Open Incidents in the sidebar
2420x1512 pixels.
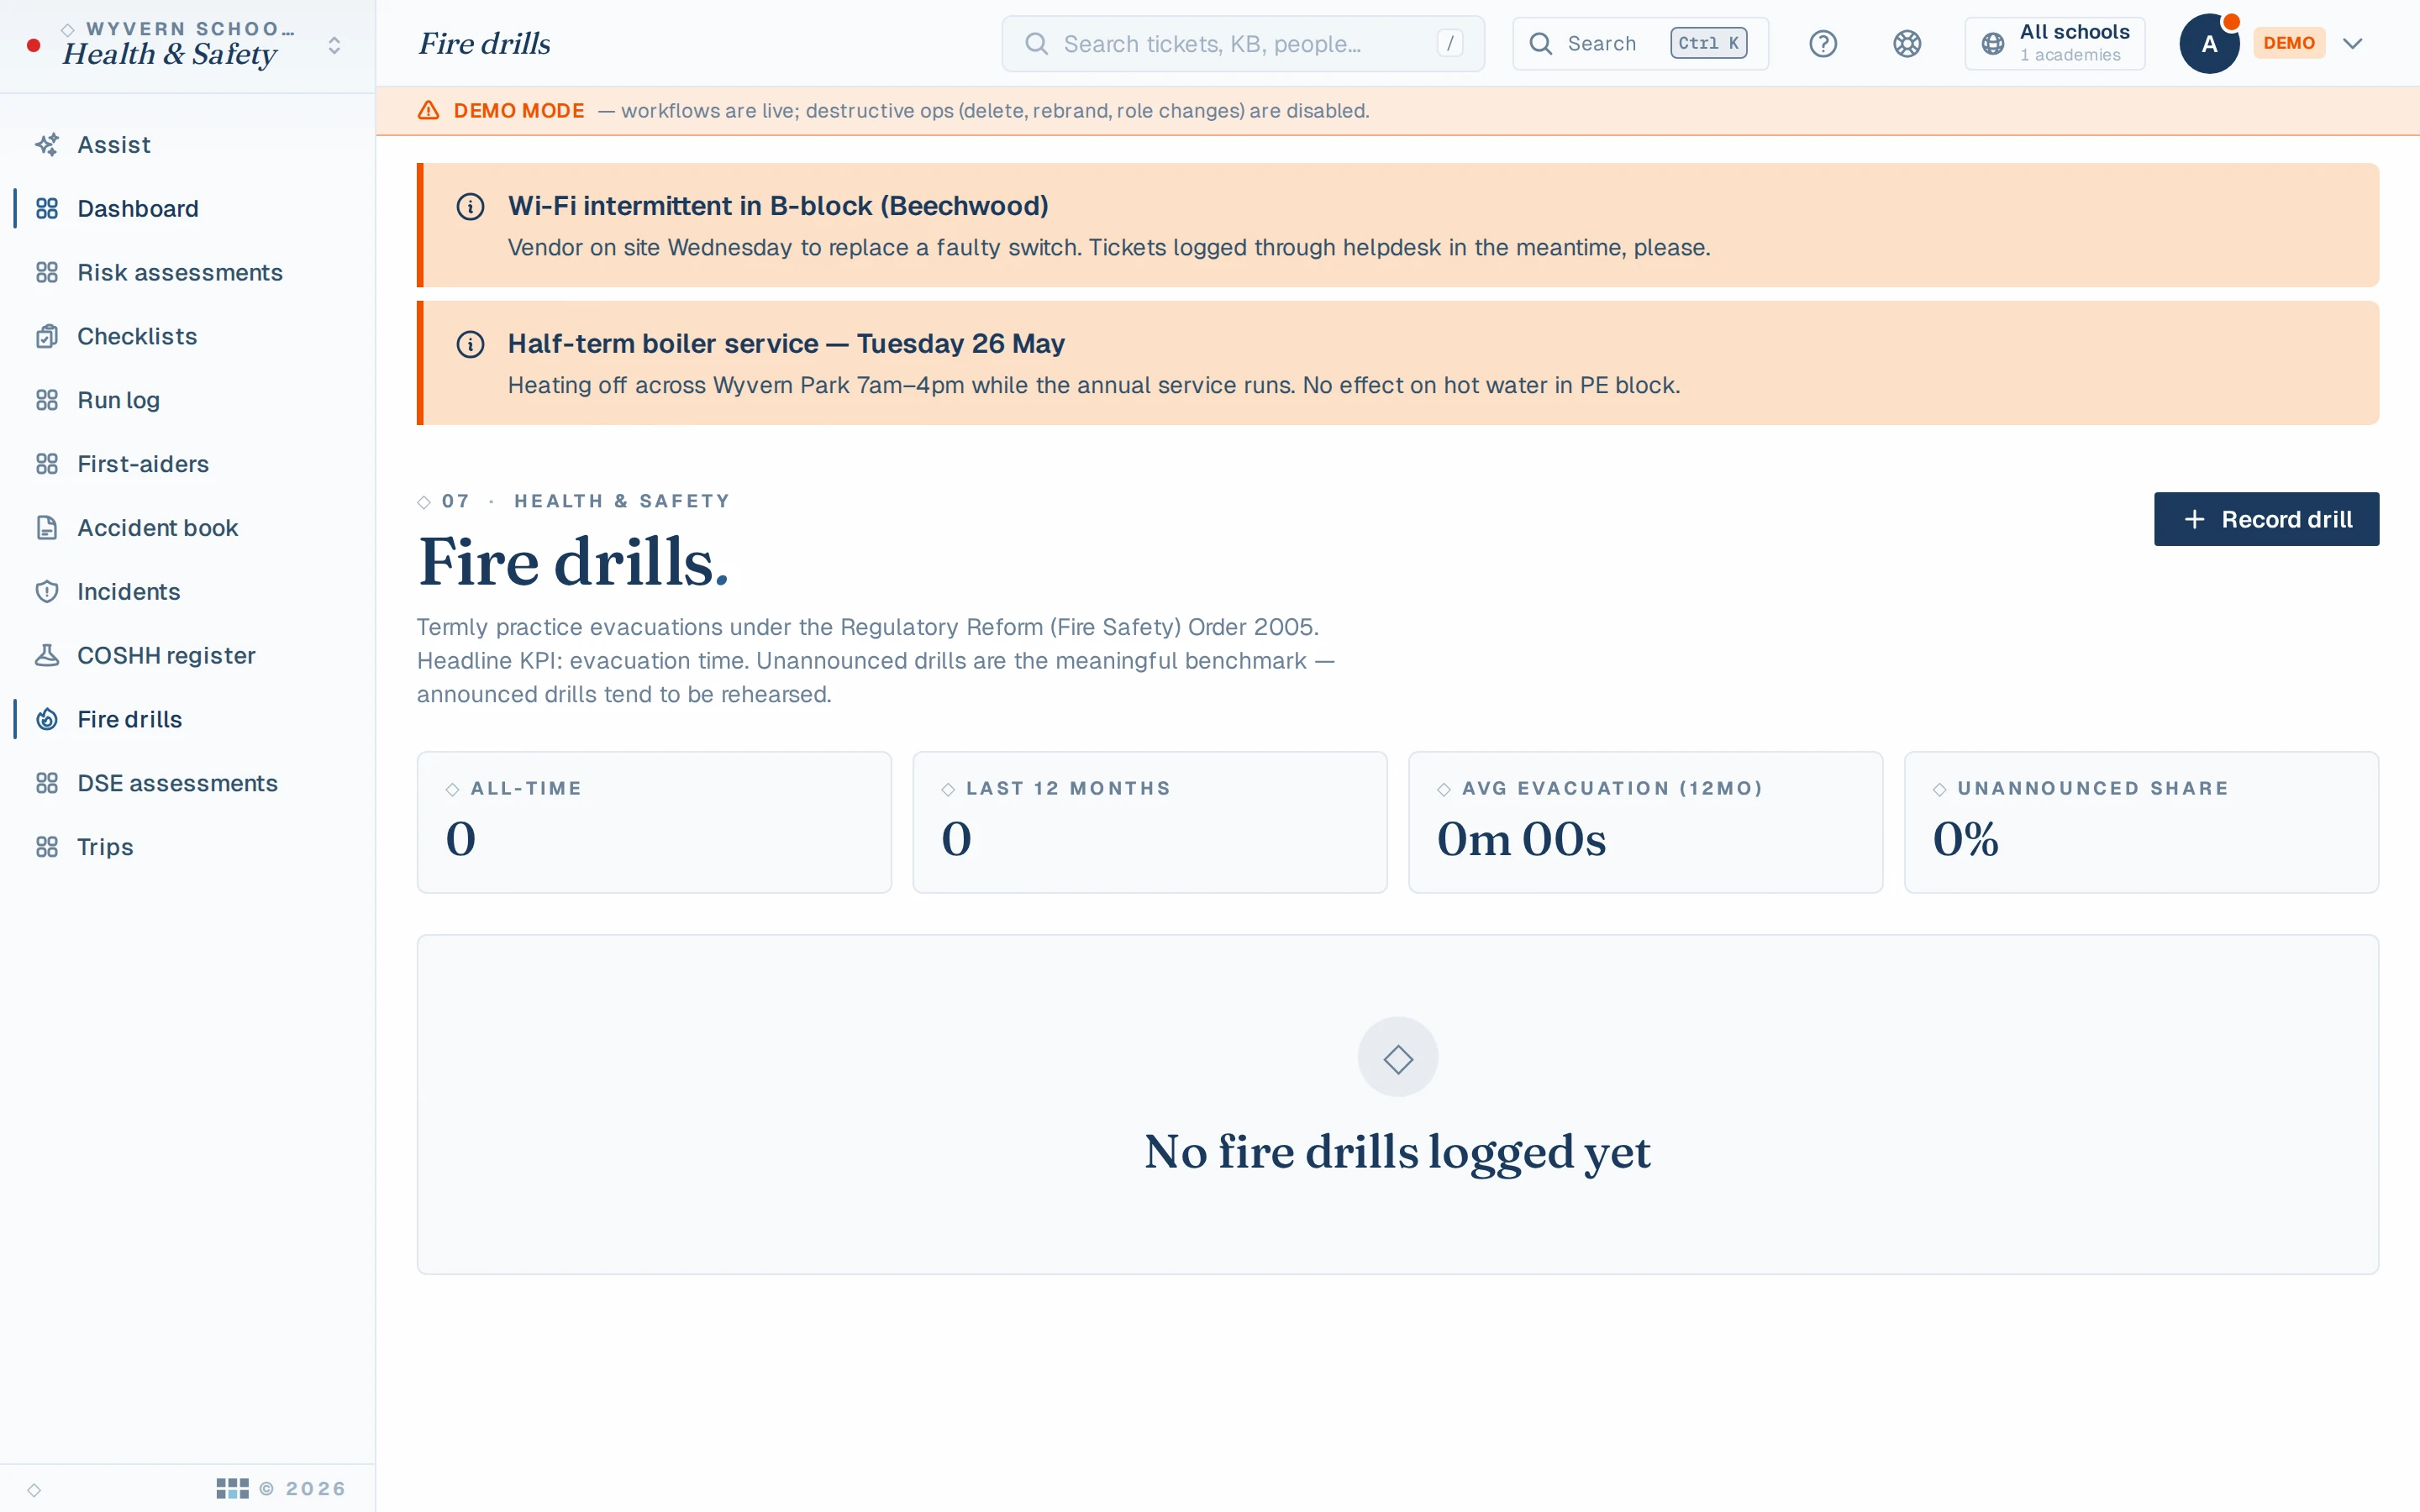187,592
